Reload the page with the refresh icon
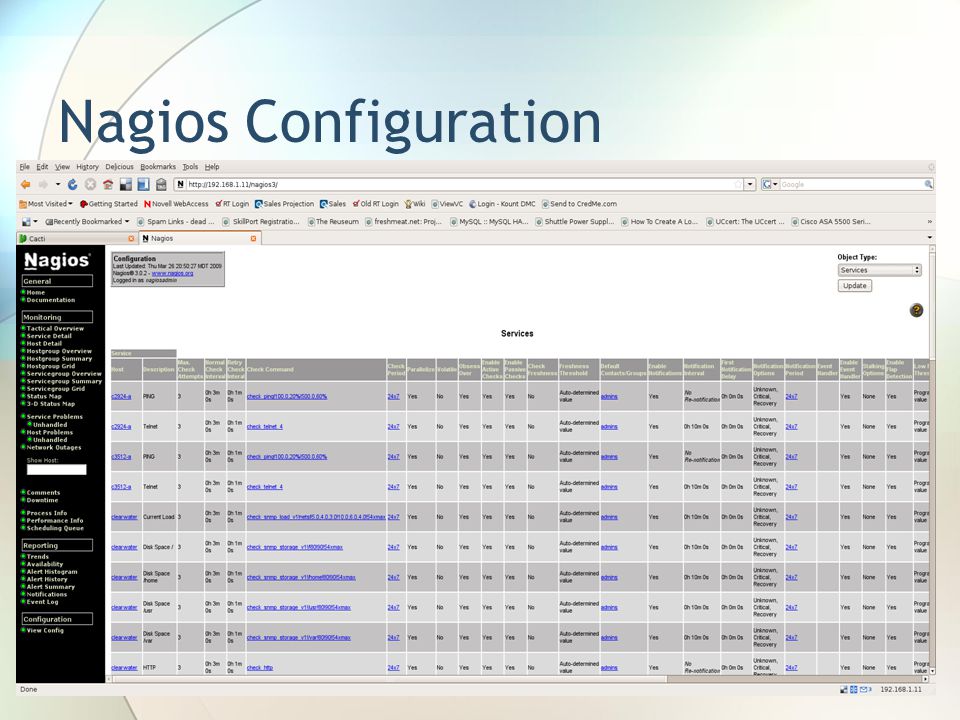The height and width of the screenshot is (720, 960). 72,184
